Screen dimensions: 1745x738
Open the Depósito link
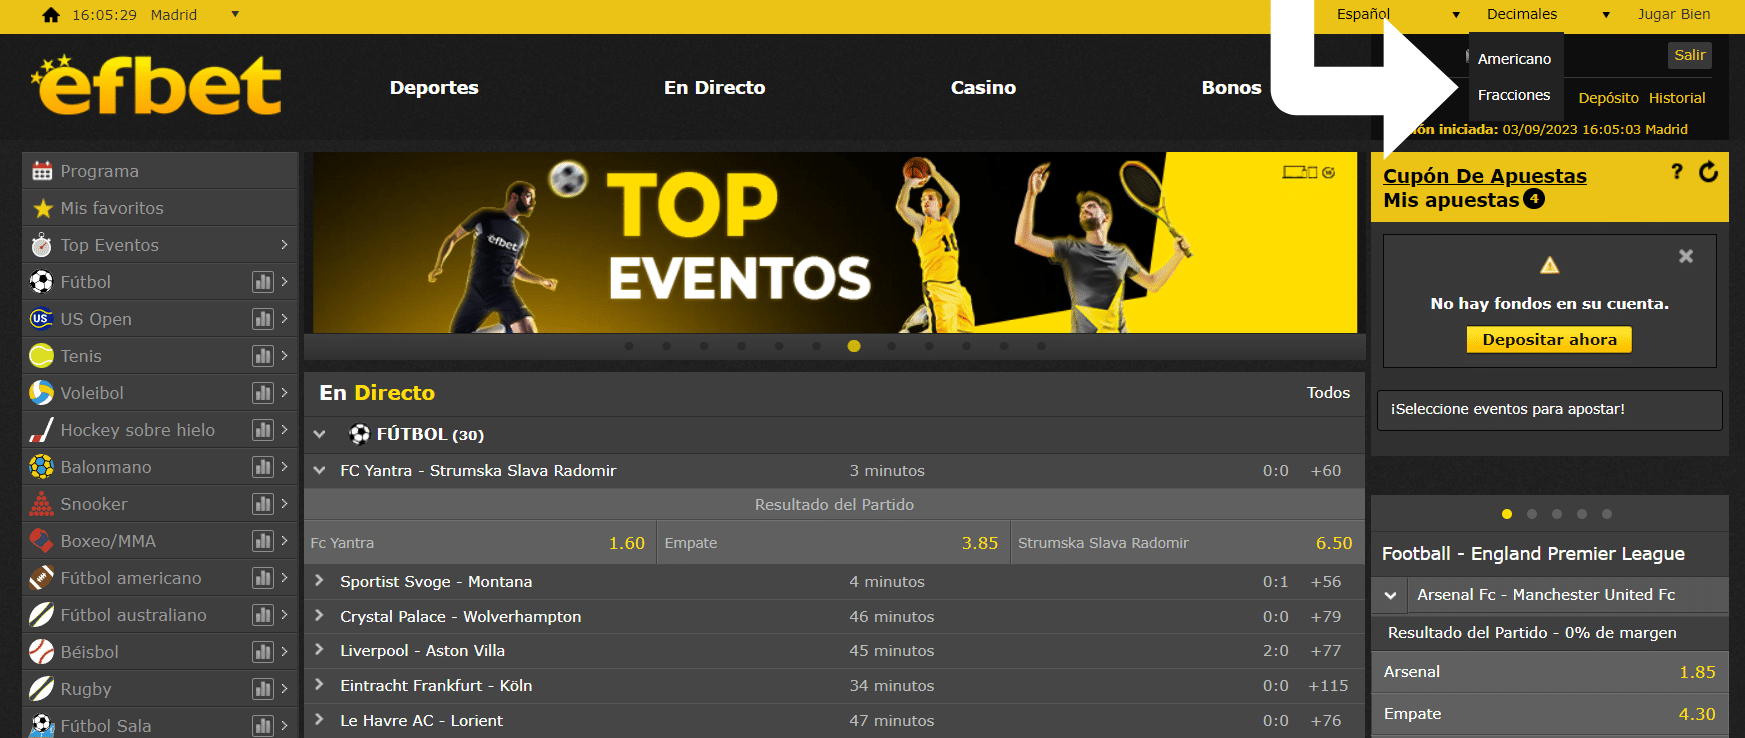[1608, 98]
